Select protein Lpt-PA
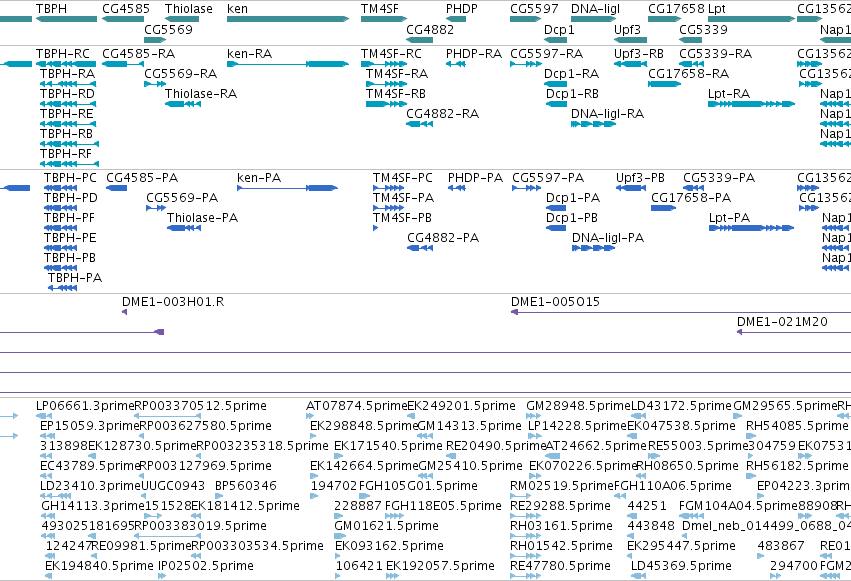Image resolution: width=851 pixels, height=581 pixels. 729,218
